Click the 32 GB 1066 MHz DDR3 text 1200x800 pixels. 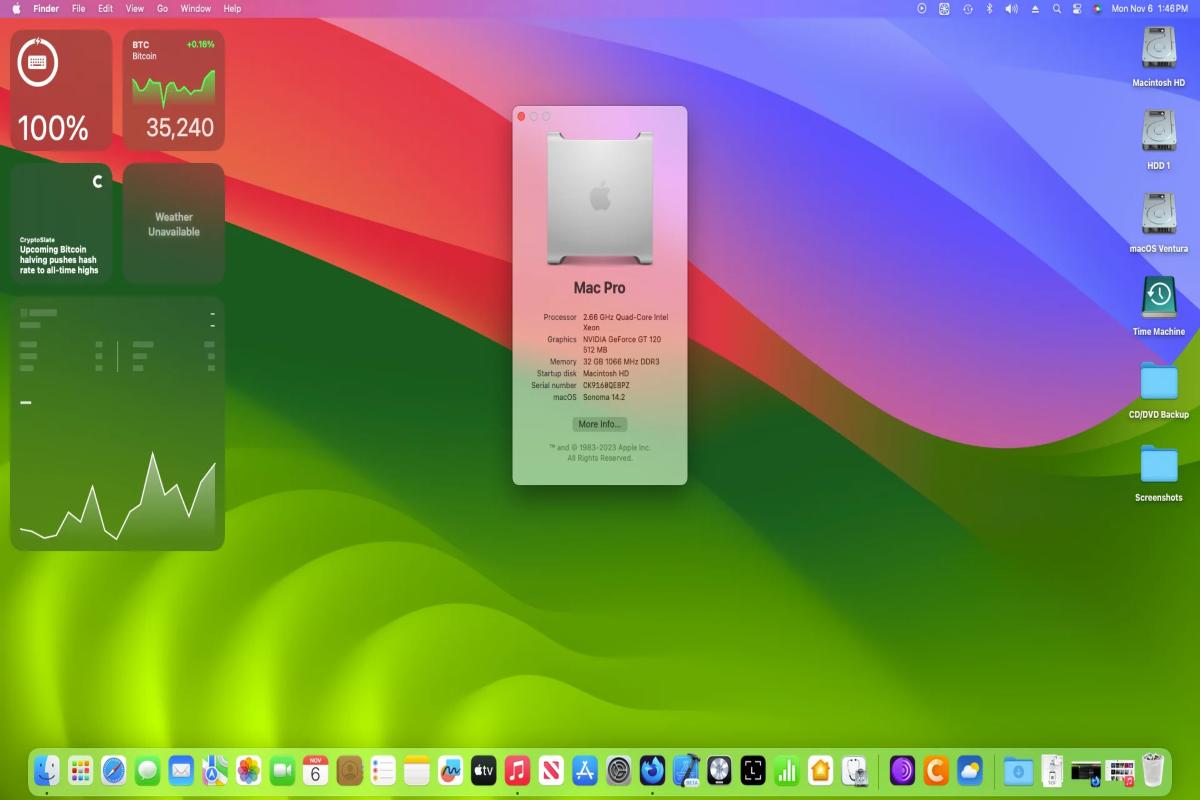(x=621, y=362)
